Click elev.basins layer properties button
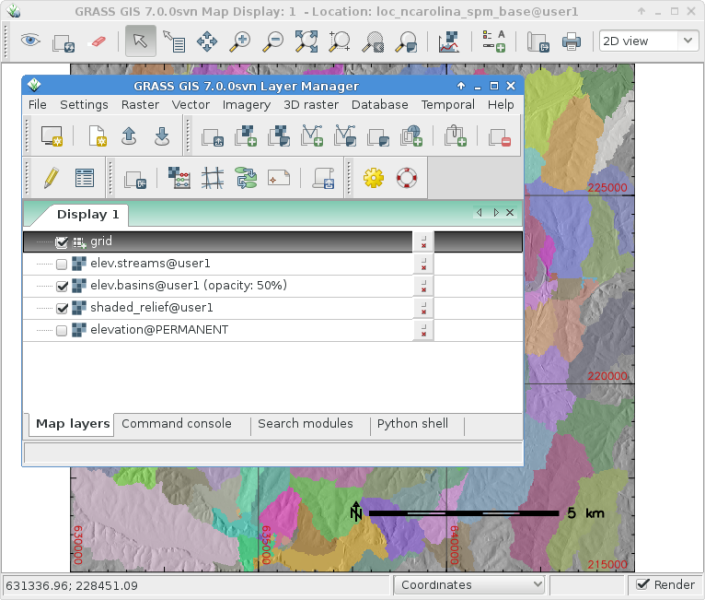The height and width of the screenshot is (600, 705). [x=423, y=286]
